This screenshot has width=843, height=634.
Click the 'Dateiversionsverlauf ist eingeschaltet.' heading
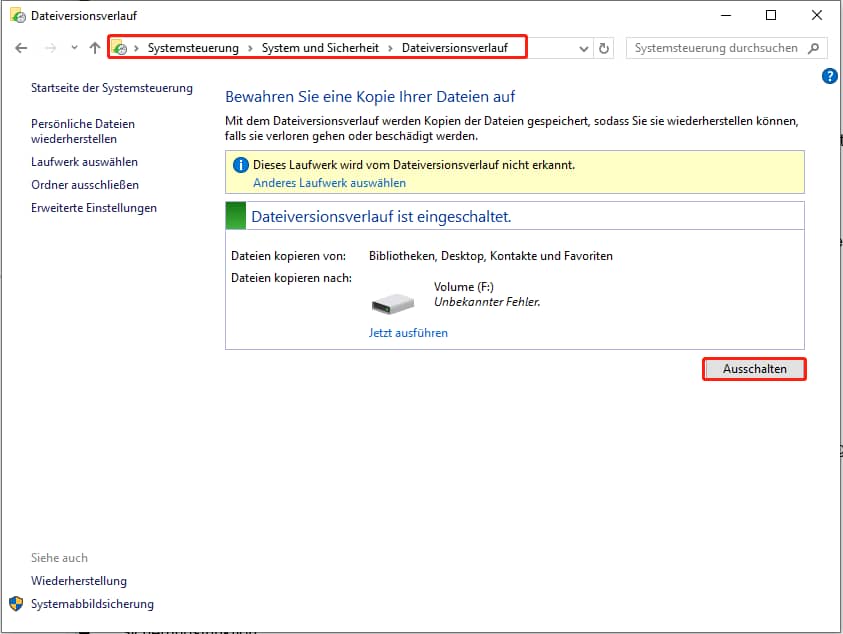[x=381, y=217]
